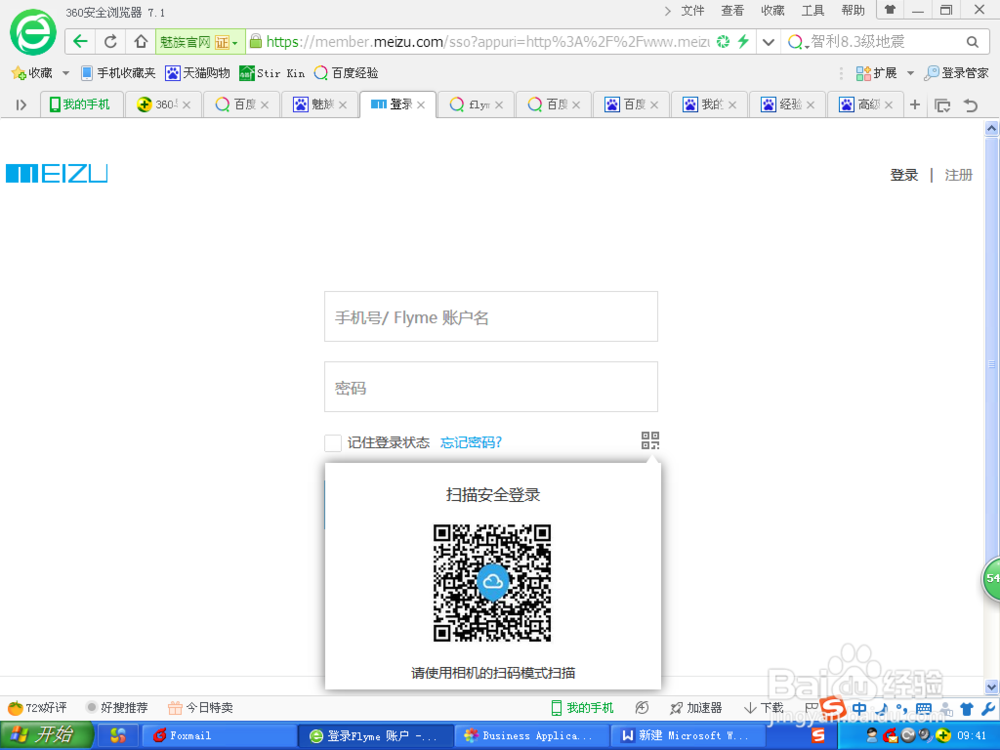Switch to 我的手机 tab

point(80,104)
